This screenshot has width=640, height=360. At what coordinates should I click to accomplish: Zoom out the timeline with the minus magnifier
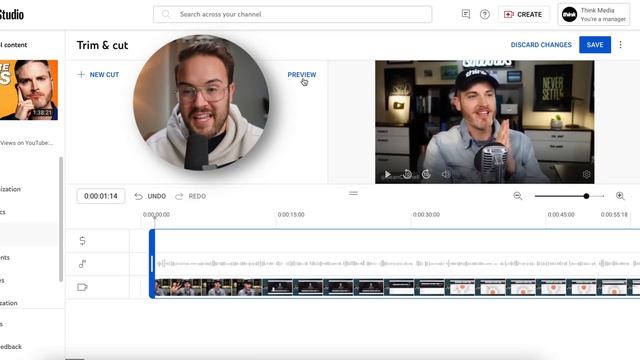[x=518, y=196]
